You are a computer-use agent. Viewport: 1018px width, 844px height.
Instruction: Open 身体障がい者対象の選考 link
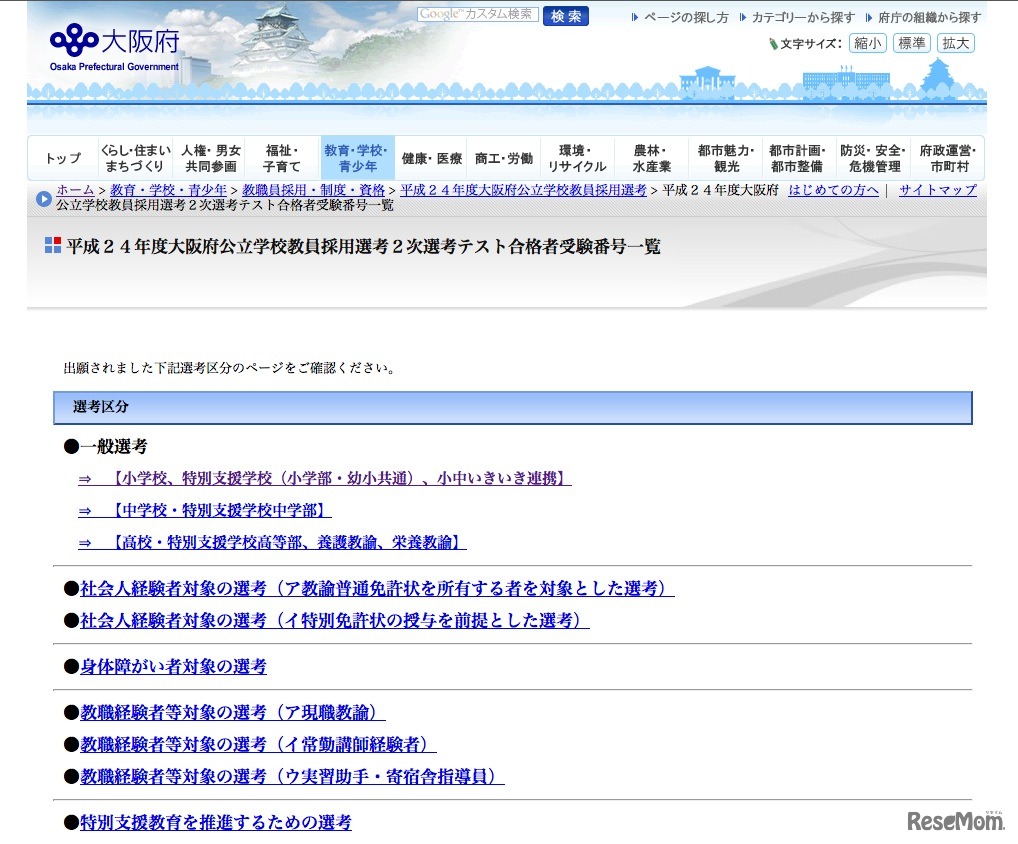[x=173, y=666]
